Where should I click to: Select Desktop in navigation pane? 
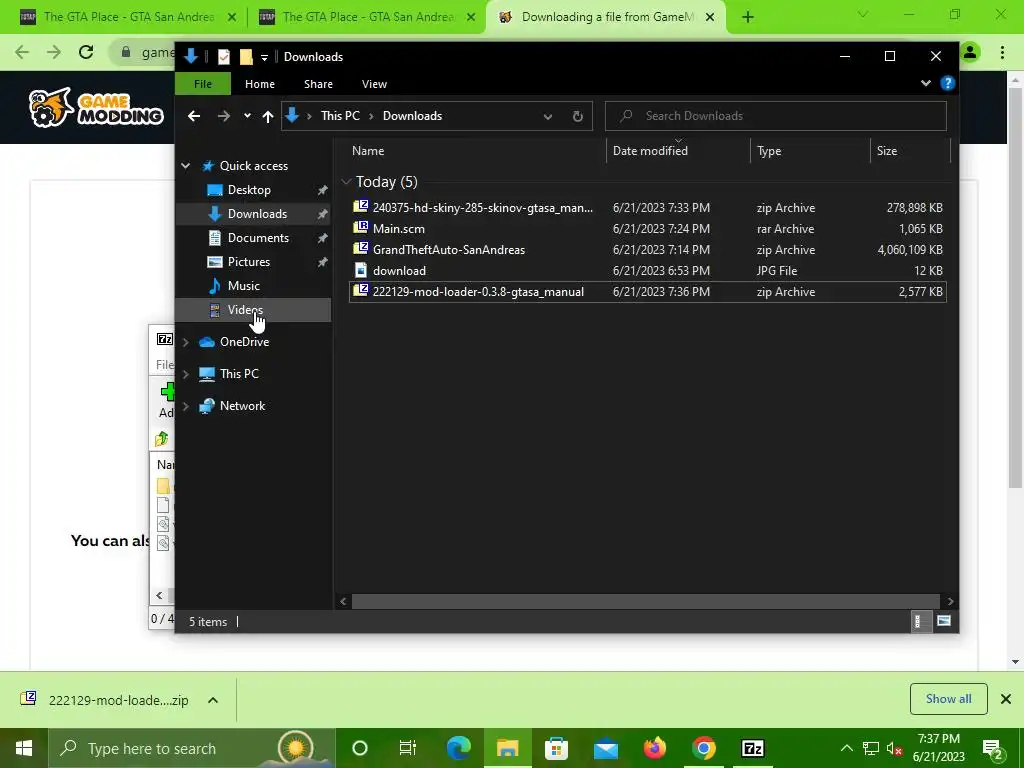249,189
